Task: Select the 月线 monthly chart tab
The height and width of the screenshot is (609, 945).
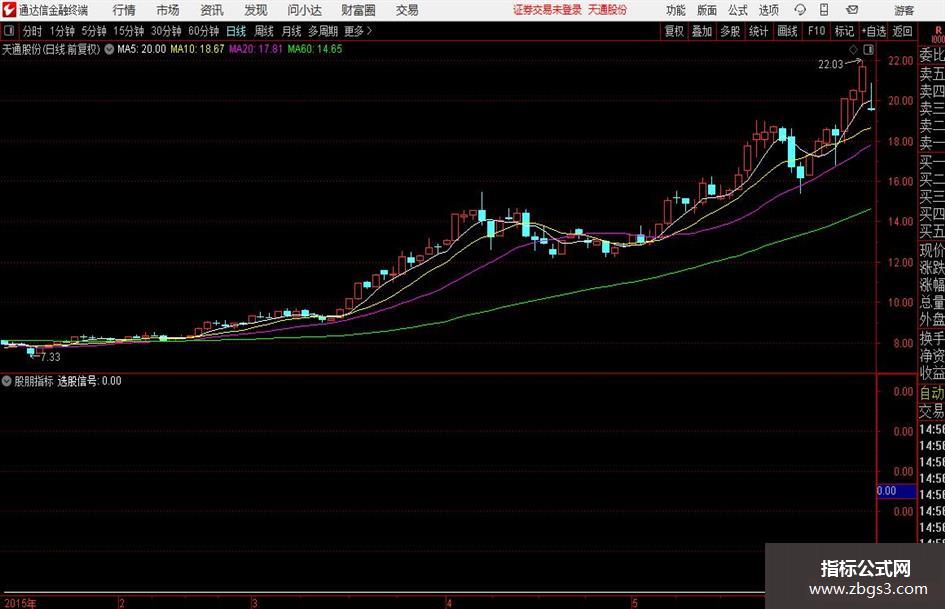Action: tap(292, 31)
